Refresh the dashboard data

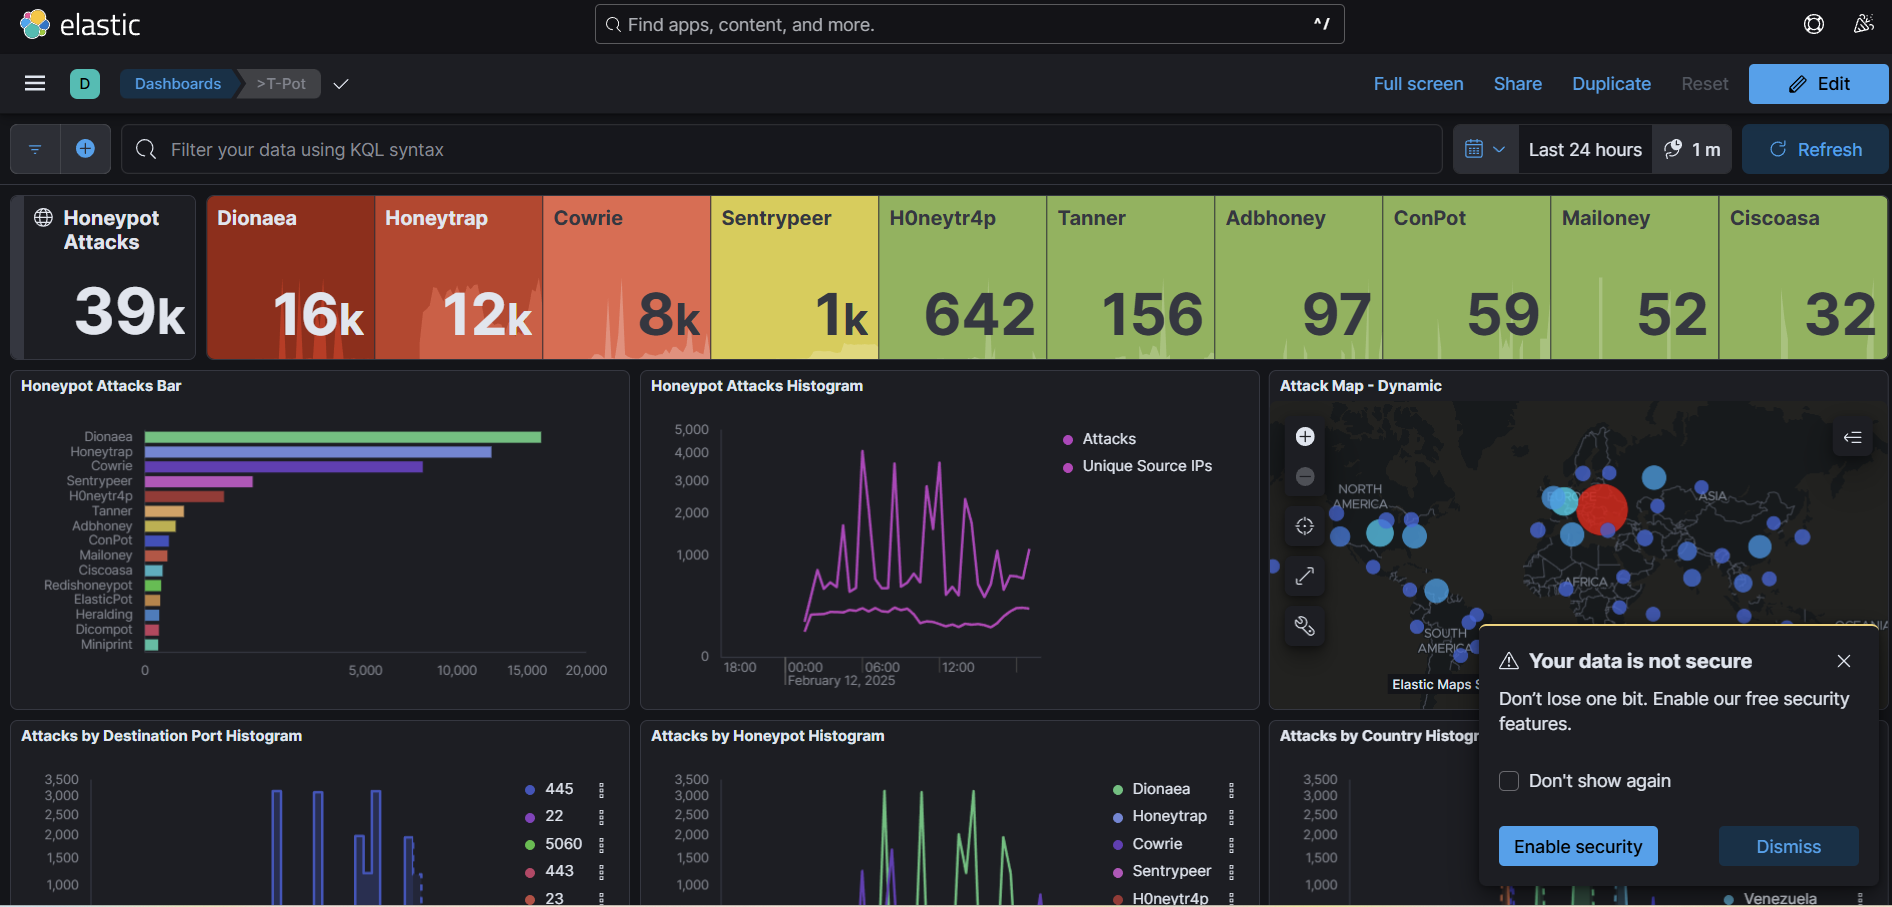click(1815, 149)
